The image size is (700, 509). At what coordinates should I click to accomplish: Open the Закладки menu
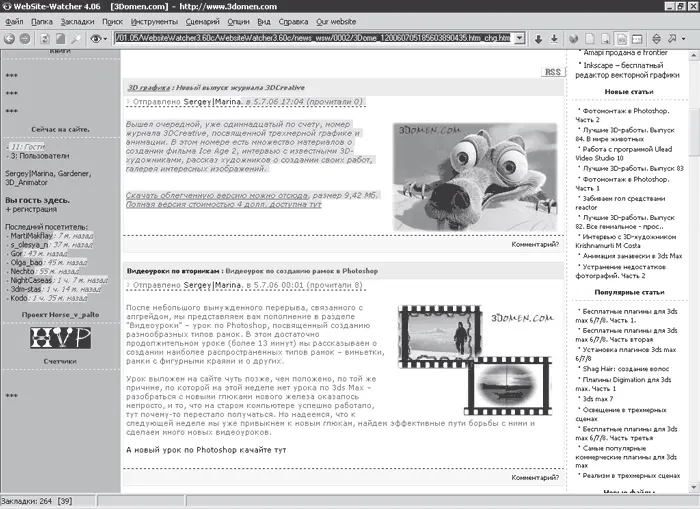point(78,21)
